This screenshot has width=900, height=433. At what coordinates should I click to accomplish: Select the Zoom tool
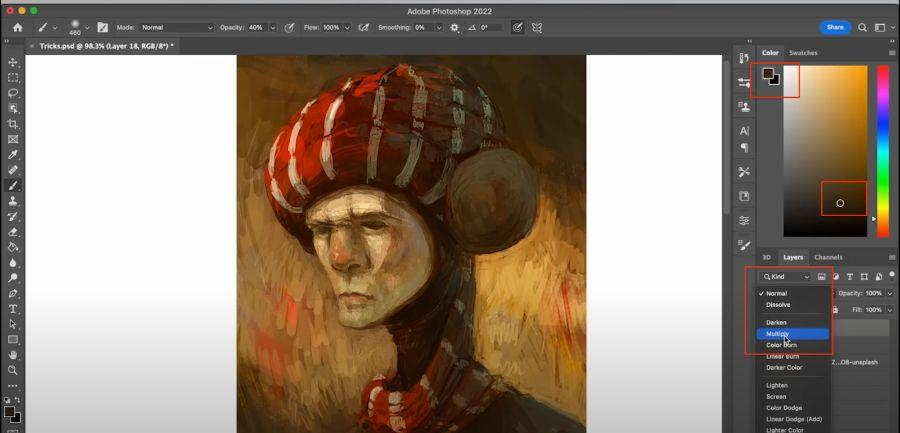[x=13, y=370]
